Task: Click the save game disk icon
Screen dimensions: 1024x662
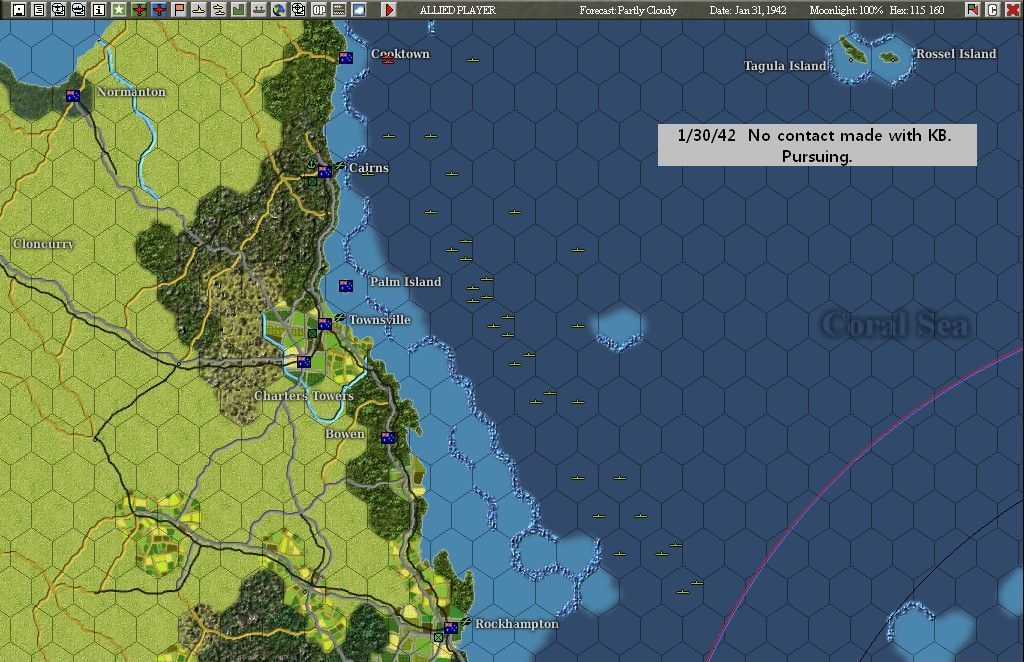Action: coord(19,10)
